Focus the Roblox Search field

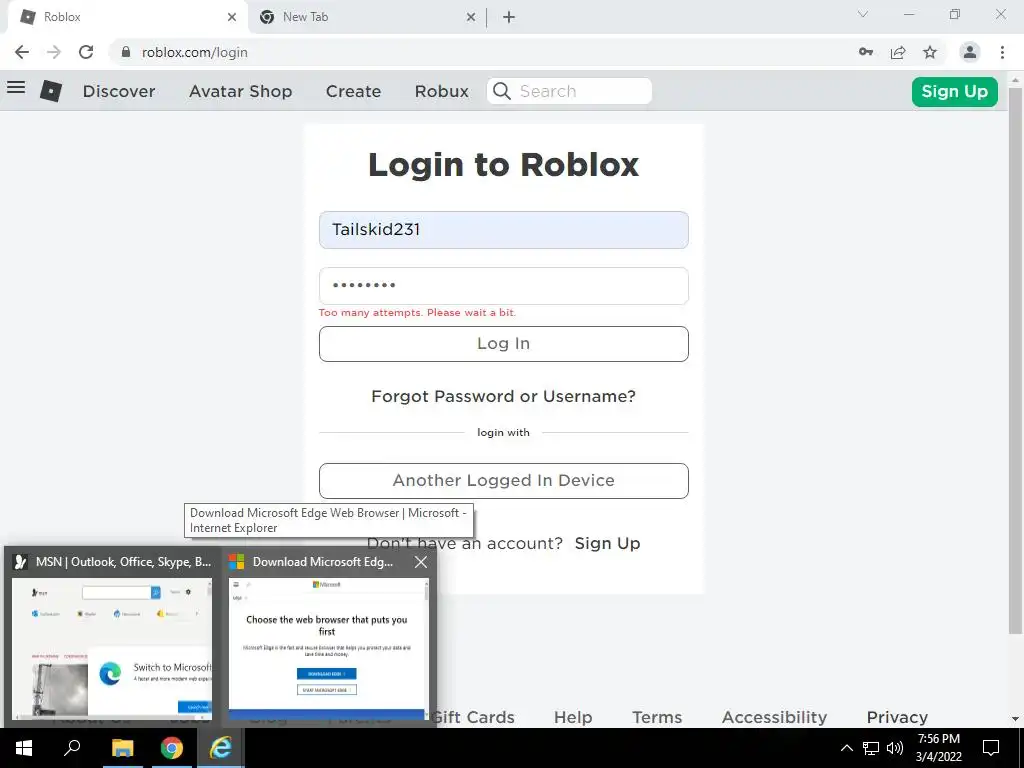[569, 91]
